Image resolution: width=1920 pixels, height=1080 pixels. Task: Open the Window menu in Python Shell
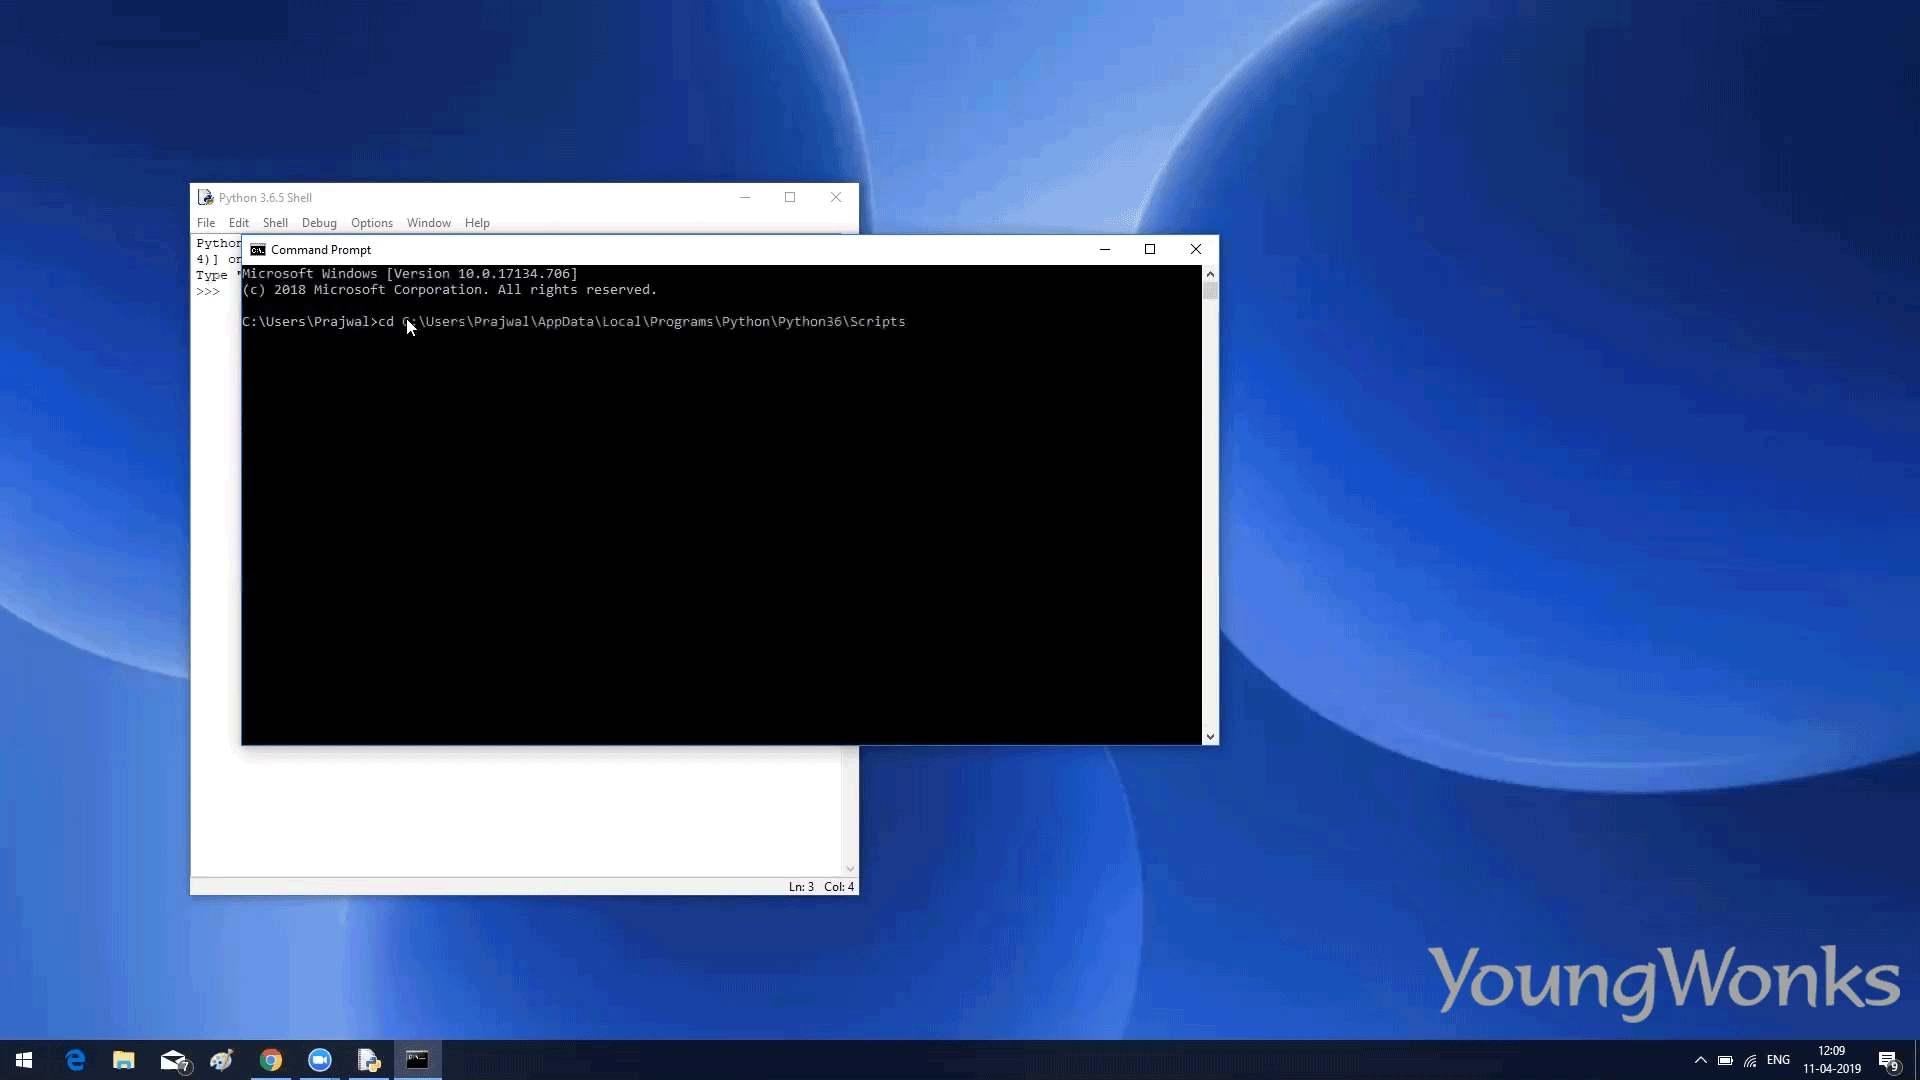pyautogui.click(x=429, y=223)
